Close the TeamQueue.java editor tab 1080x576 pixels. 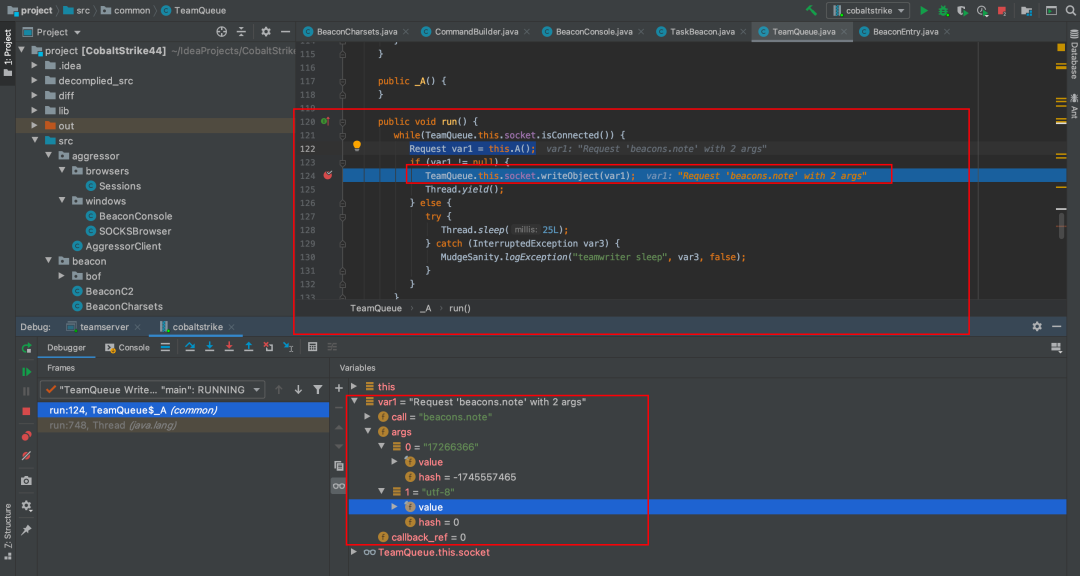[x=846, y=32]
